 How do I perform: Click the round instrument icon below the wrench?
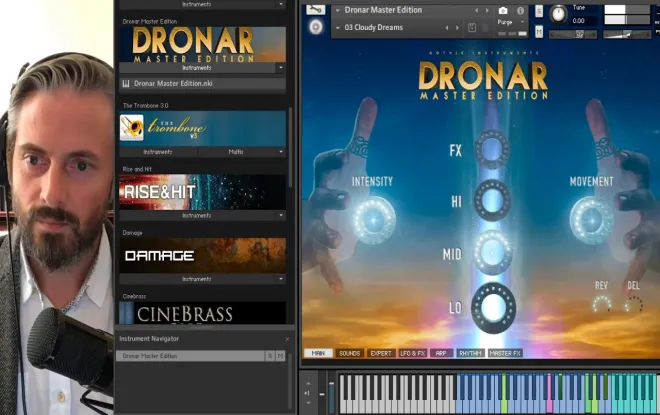(316, 27)
